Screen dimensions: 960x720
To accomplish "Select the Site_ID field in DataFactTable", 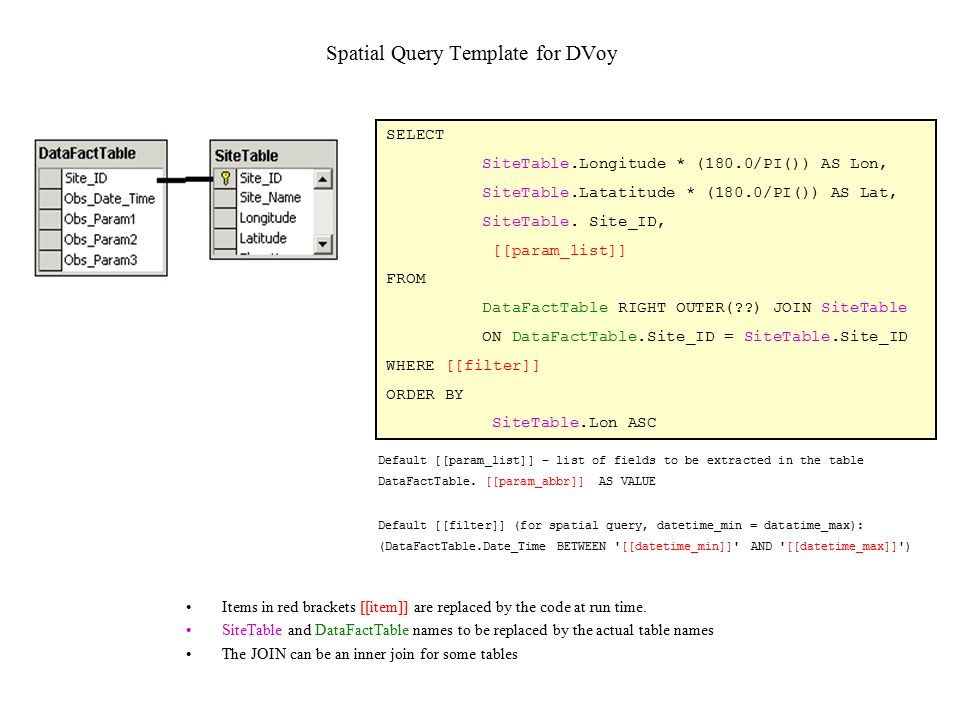I will pyautogui.click(x=86, y=178).
